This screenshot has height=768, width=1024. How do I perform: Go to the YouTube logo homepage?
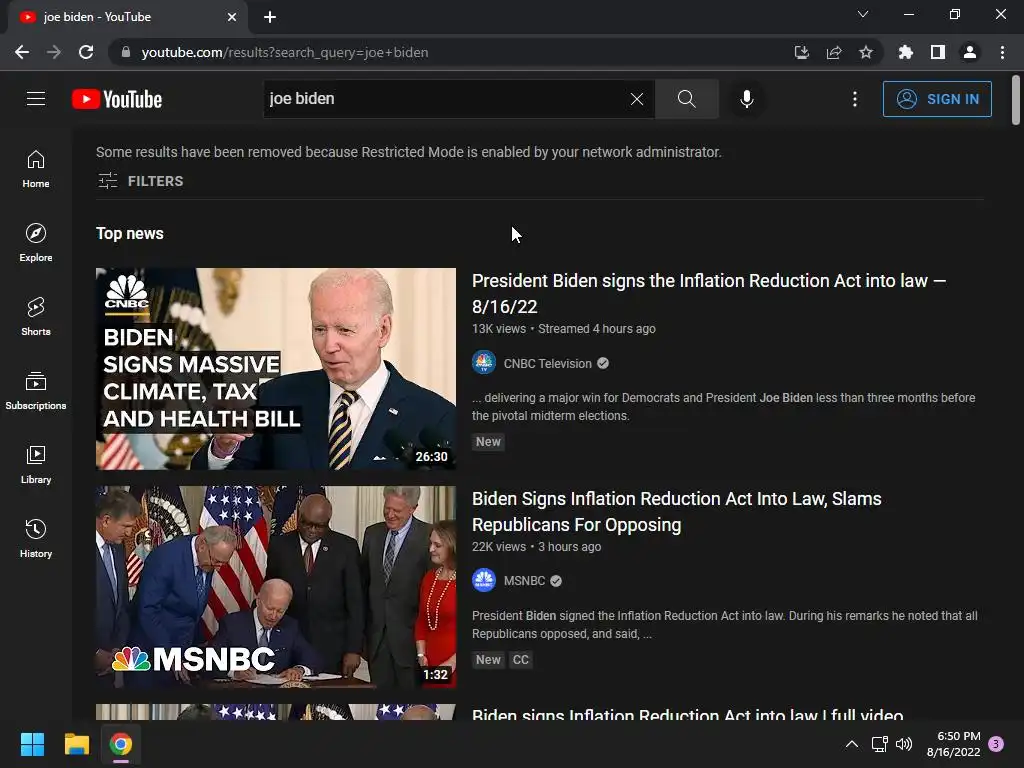[x=117, y=99]
